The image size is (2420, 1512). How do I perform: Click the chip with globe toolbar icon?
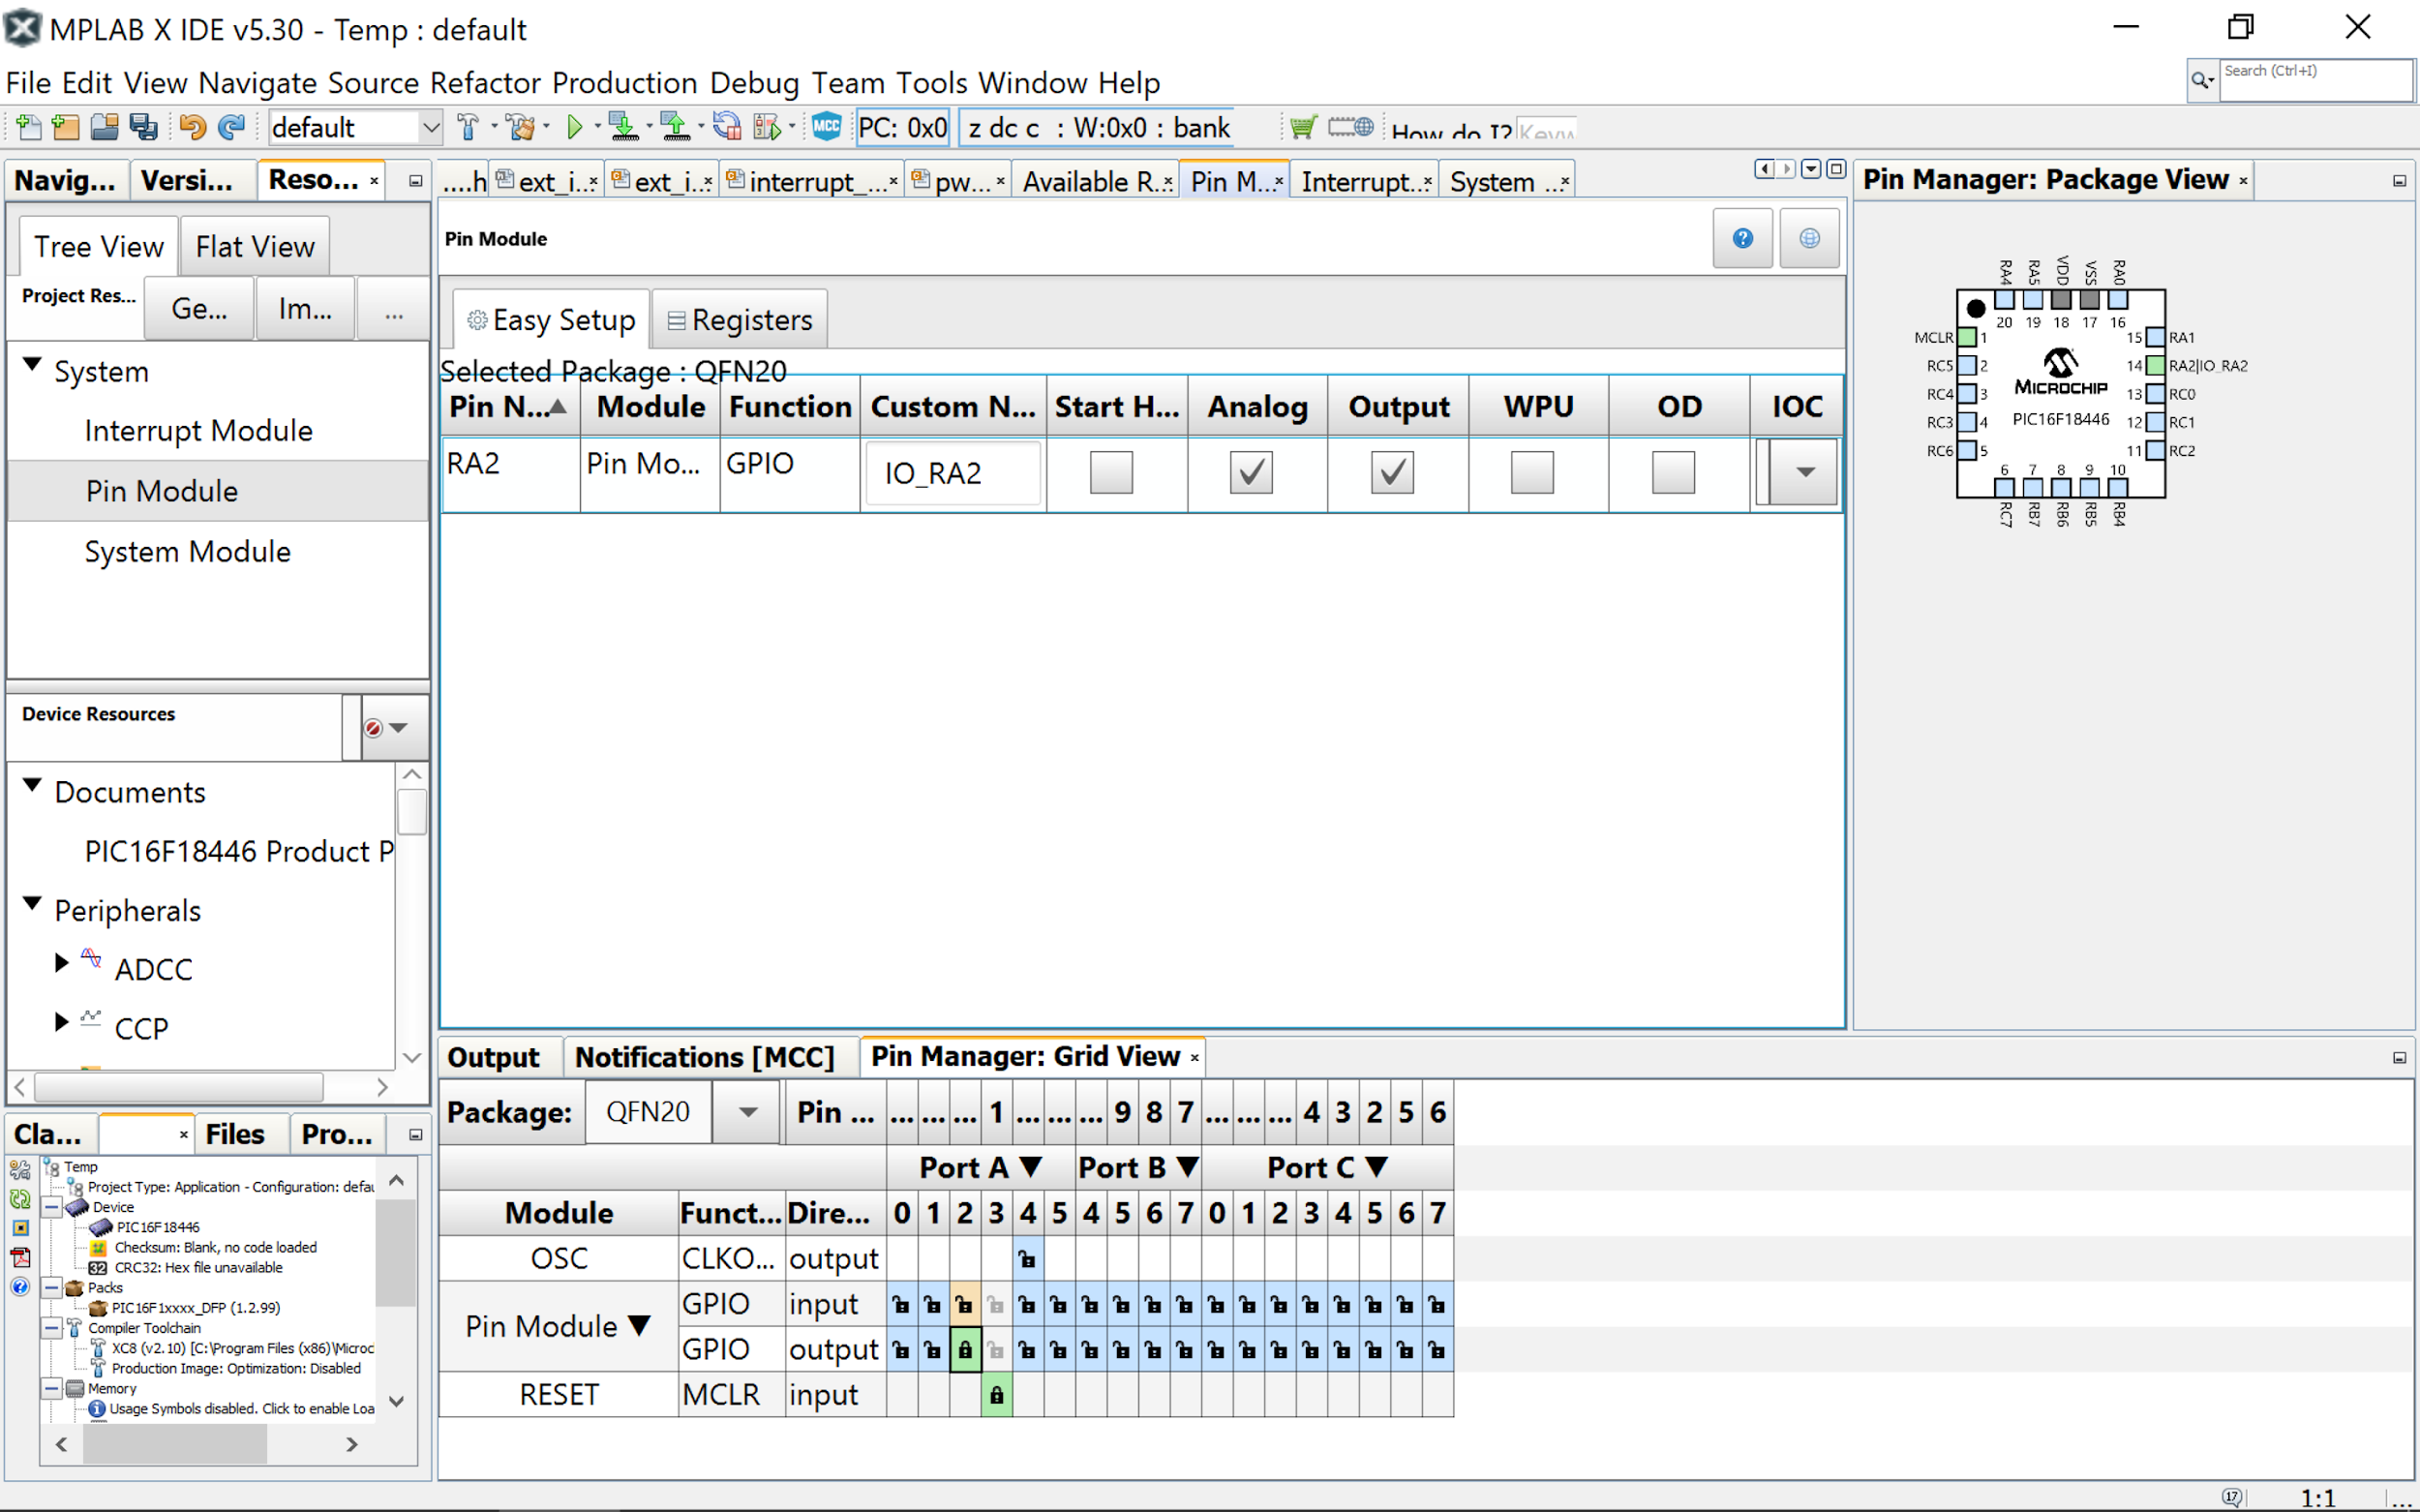[1350, 127]
